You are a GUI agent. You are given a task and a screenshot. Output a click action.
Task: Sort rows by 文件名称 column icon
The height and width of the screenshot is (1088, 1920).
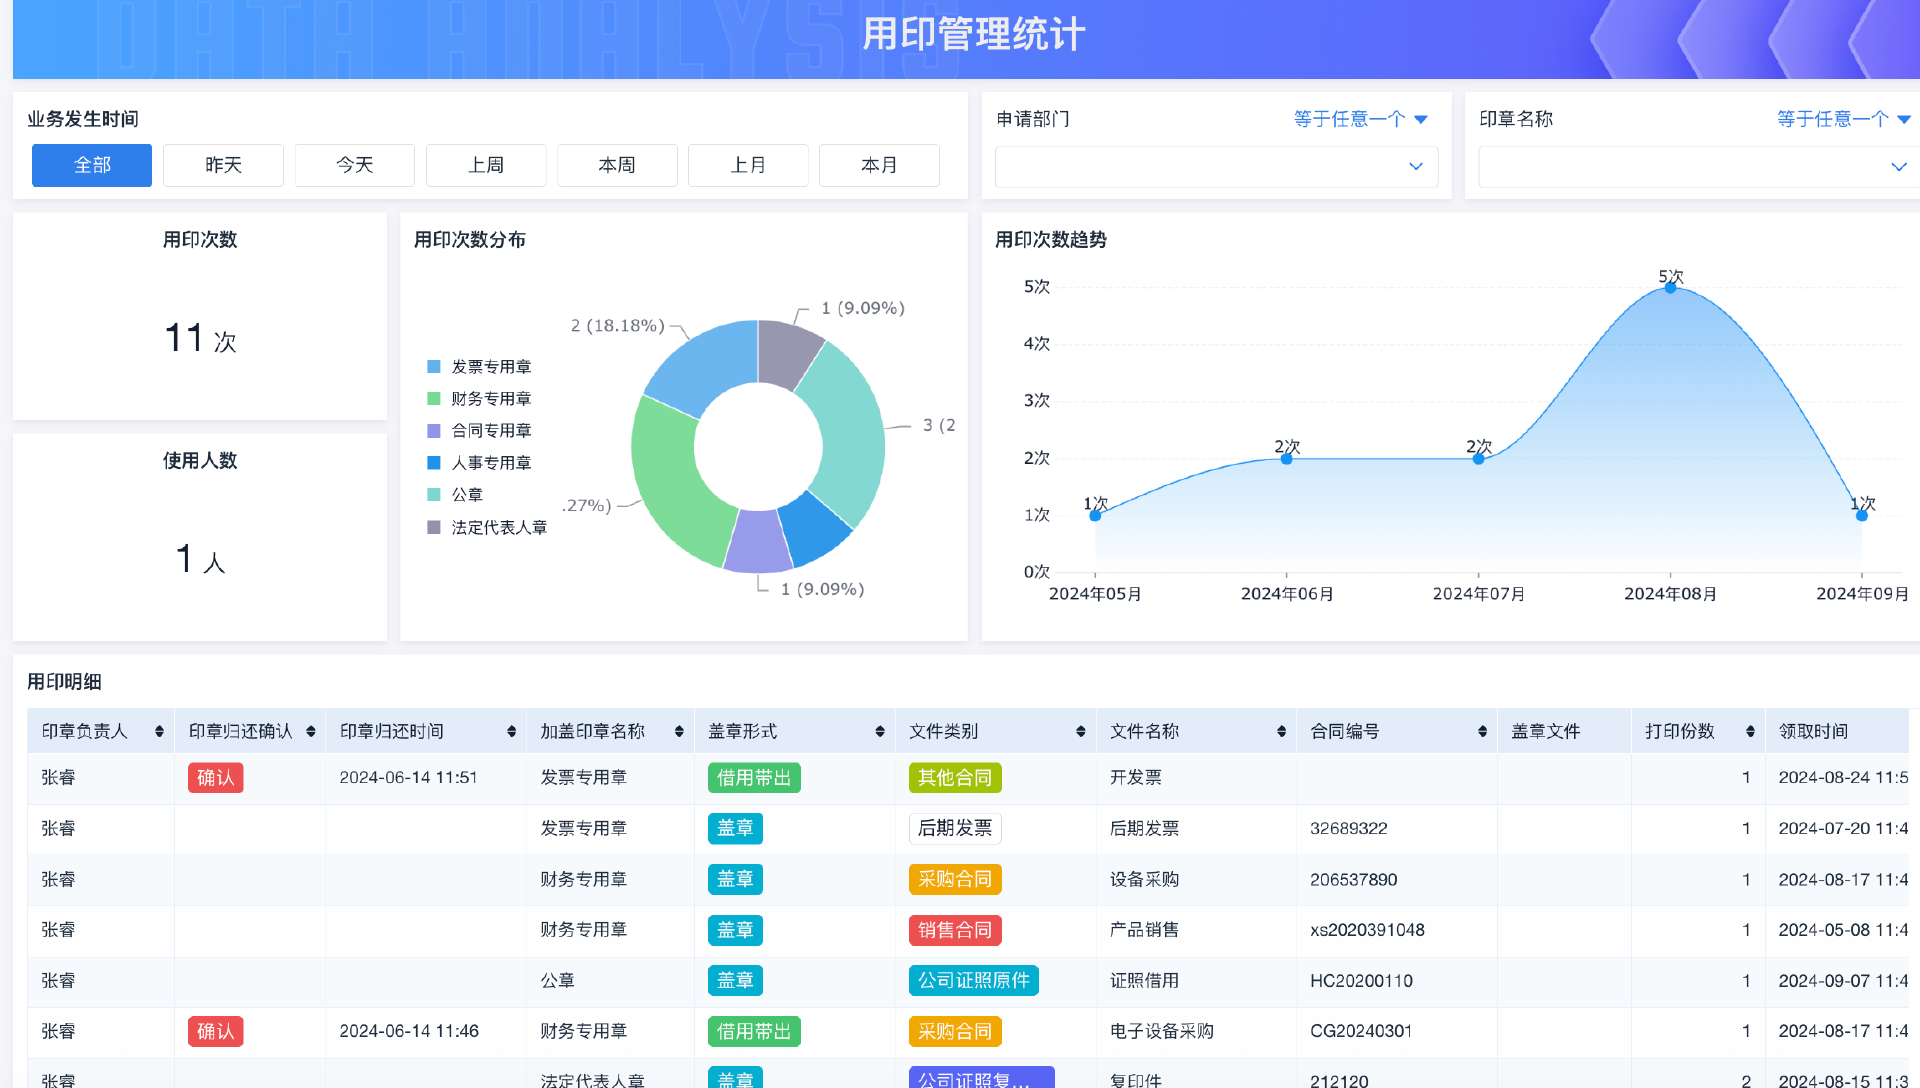point(1281,732)
